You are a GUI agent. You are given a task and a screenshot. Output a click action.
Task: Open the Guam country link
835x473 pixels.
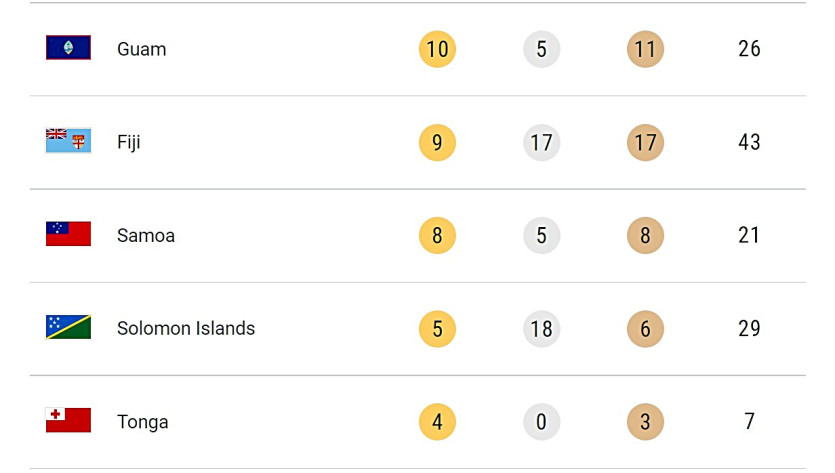142,49
